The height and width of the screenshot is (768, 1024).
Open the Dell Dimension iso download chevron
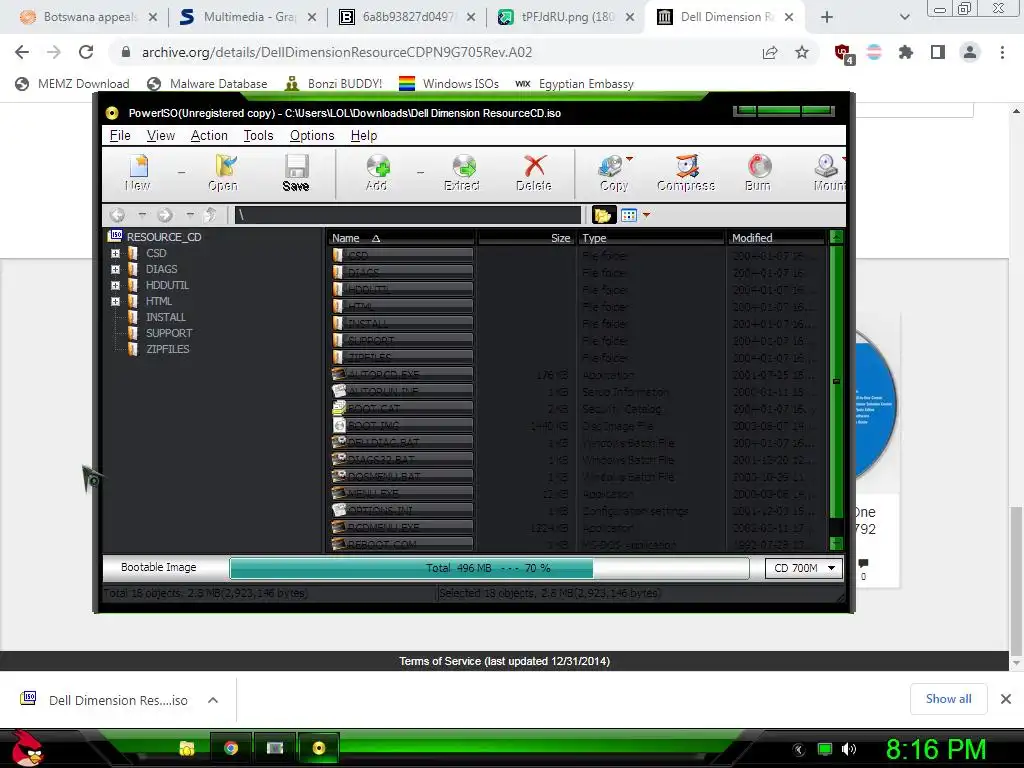[213, 700]
